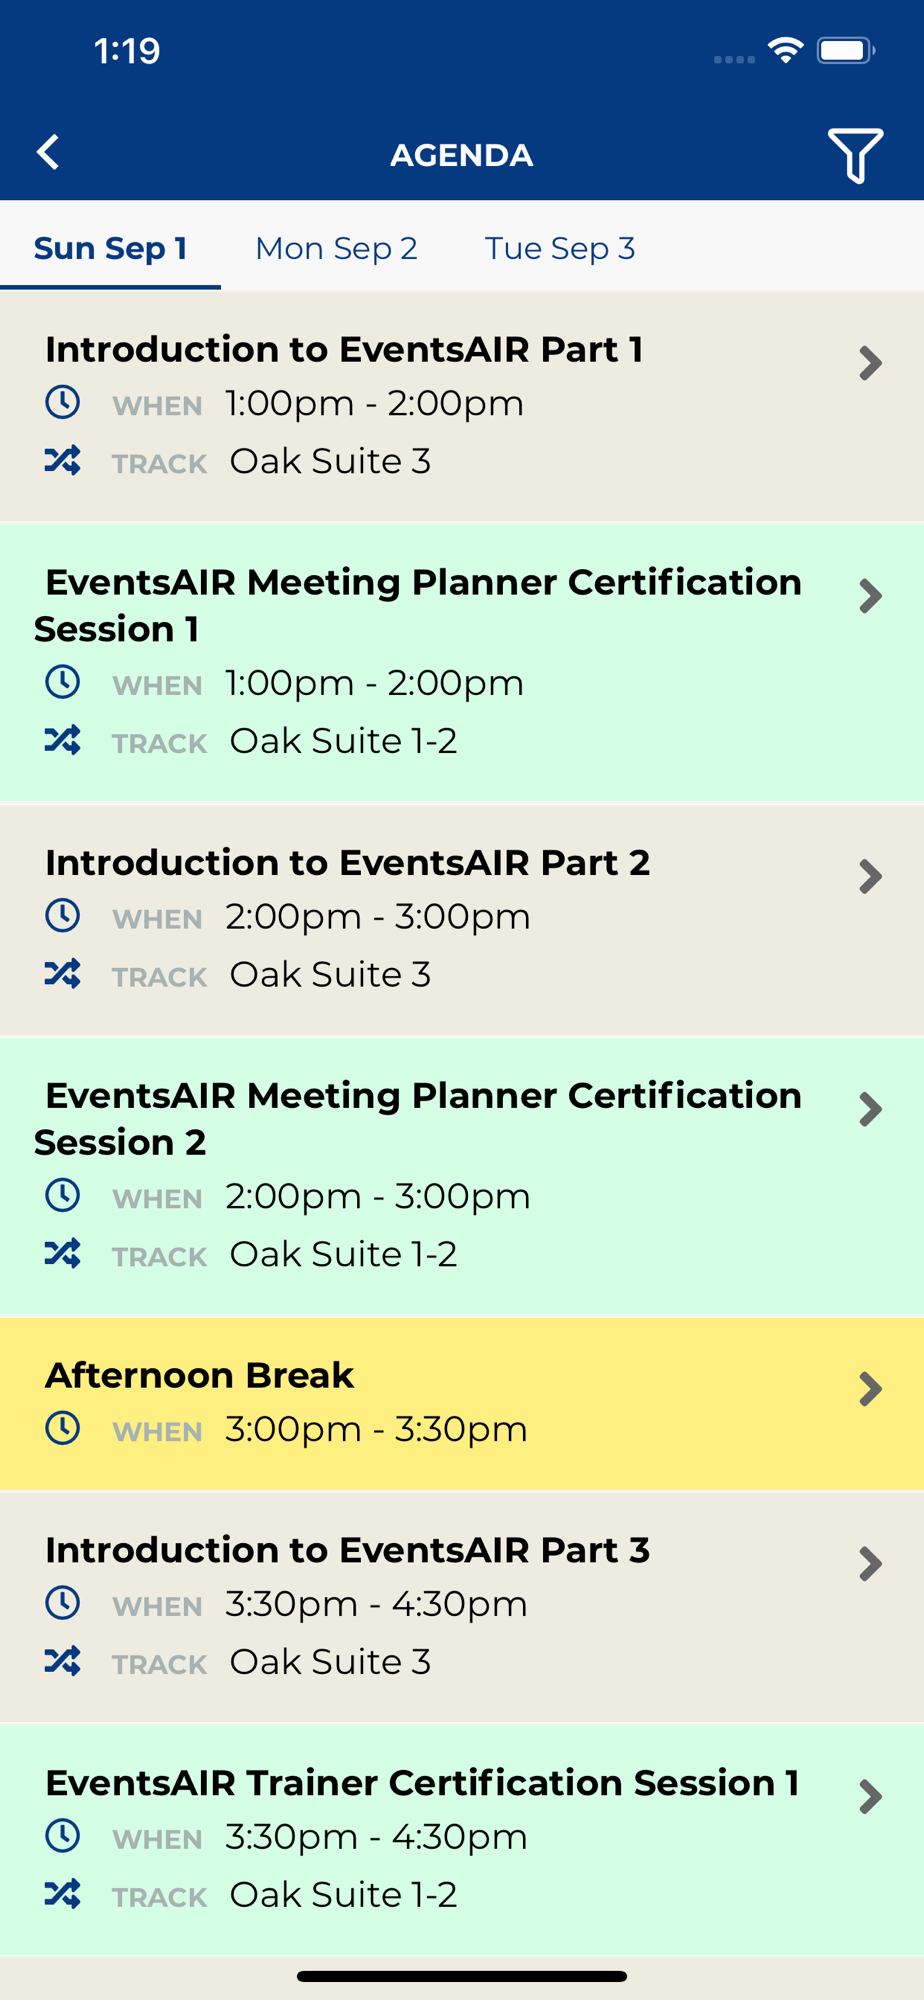Image resolution: width=924 pixels, height=2000 pixels.
Task: Switch to Tue Sep 3 tab
Action: (560, 248)
